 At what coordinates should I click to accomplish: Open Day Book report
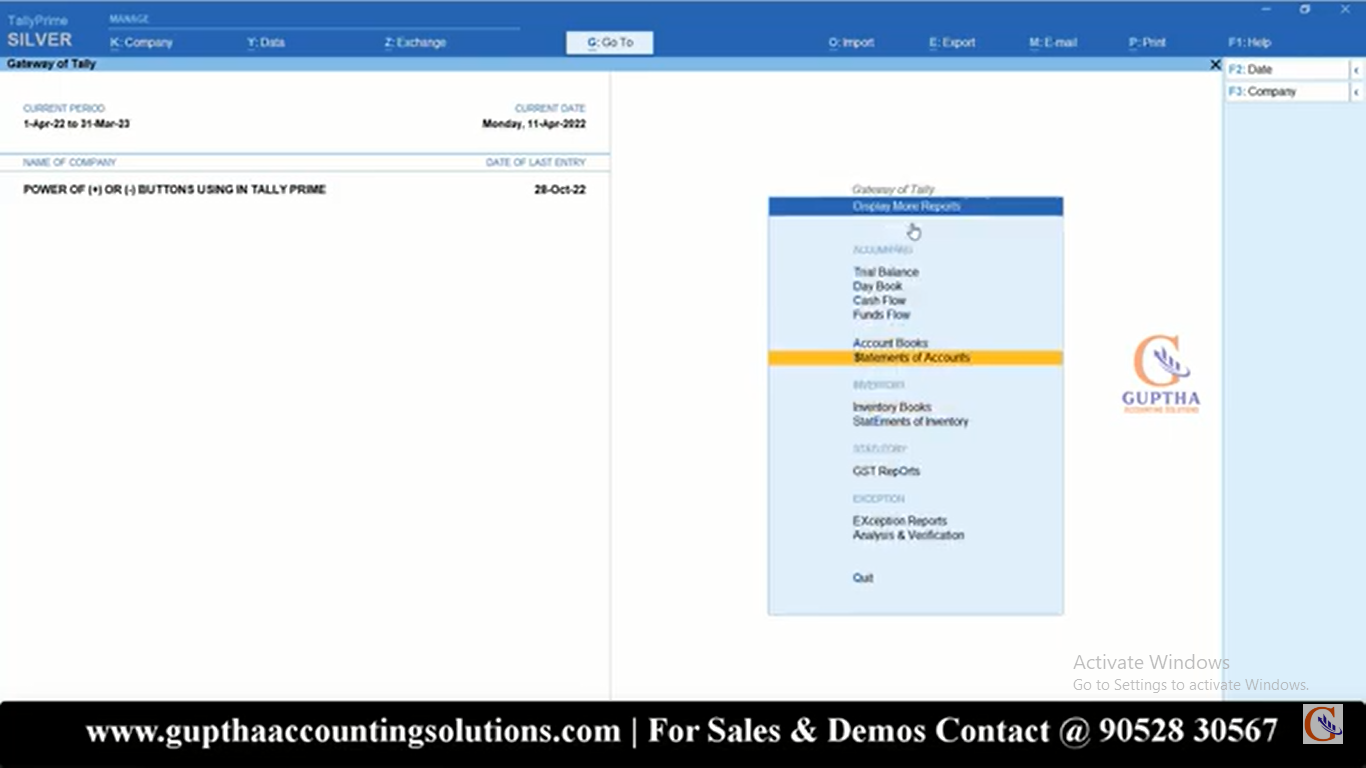(x=877, y=286)
